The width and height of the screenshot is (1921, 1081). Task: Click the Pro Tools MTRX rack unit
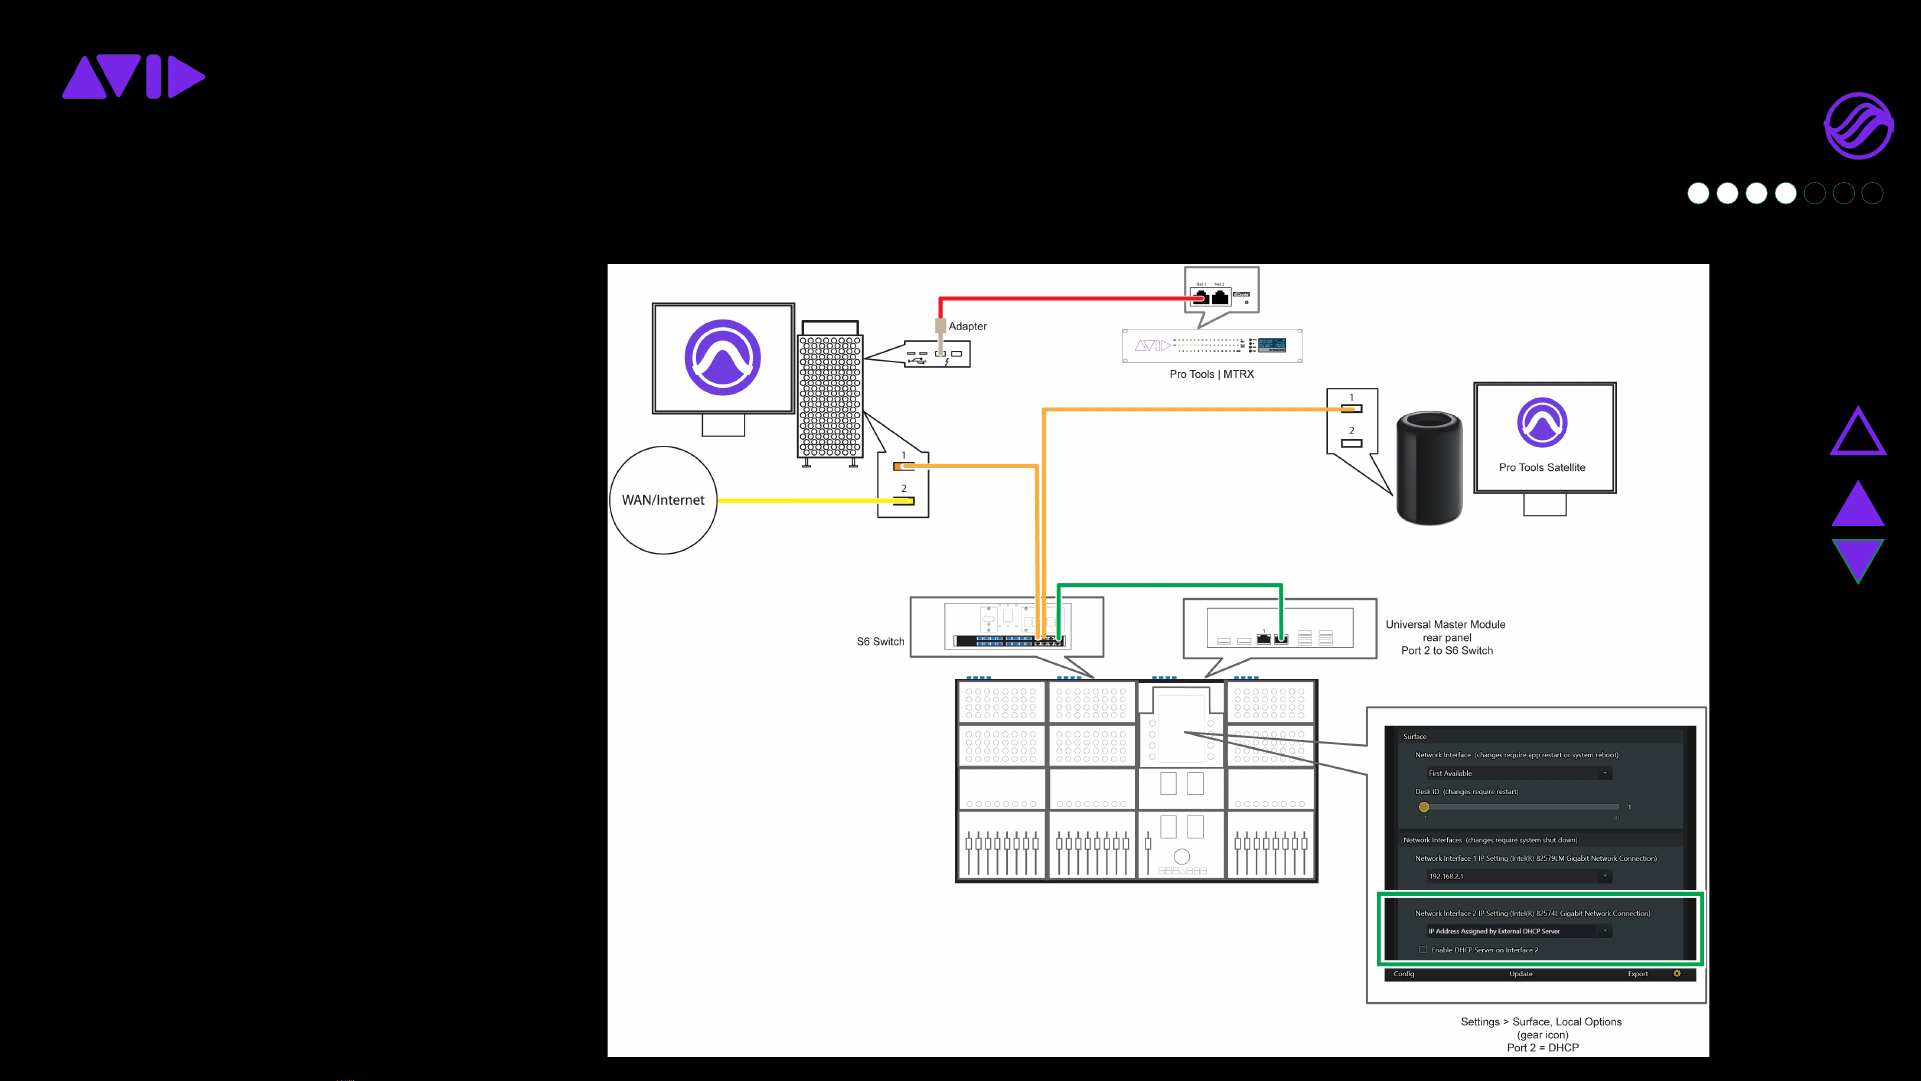(x=1212, y=346)
